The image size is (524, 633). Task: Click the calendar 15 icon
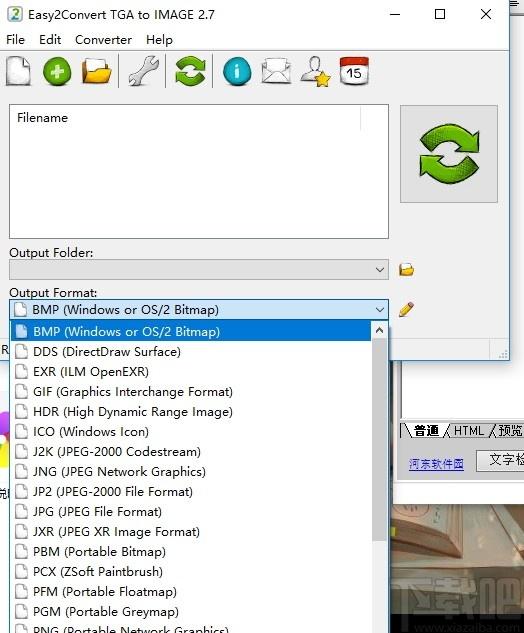point(354,71)
